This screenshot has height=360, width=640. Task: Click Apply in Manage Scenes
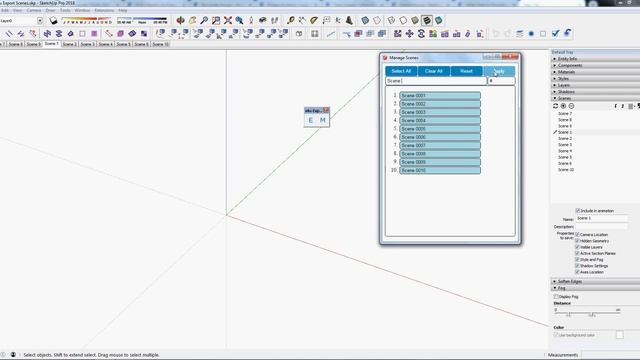[x=499, y=71]
